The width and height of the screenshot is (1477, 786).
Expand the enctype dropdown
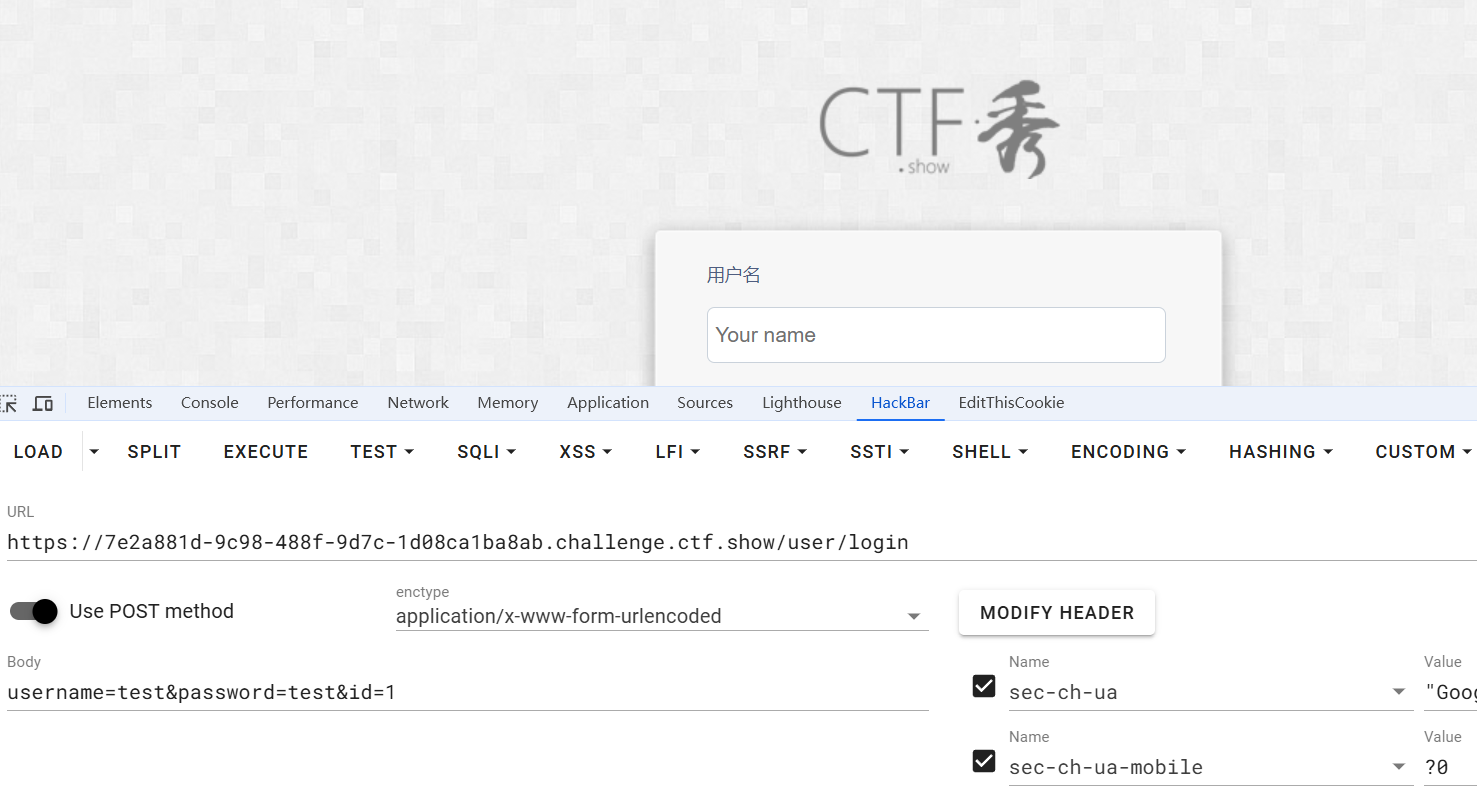point(913,617)
